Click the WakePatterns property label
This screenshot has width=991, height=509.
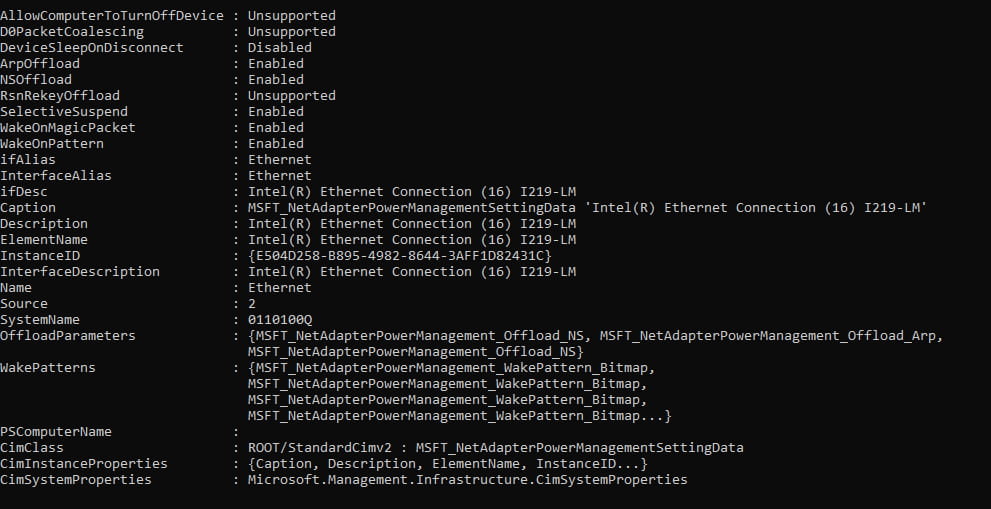click(47, 367)
